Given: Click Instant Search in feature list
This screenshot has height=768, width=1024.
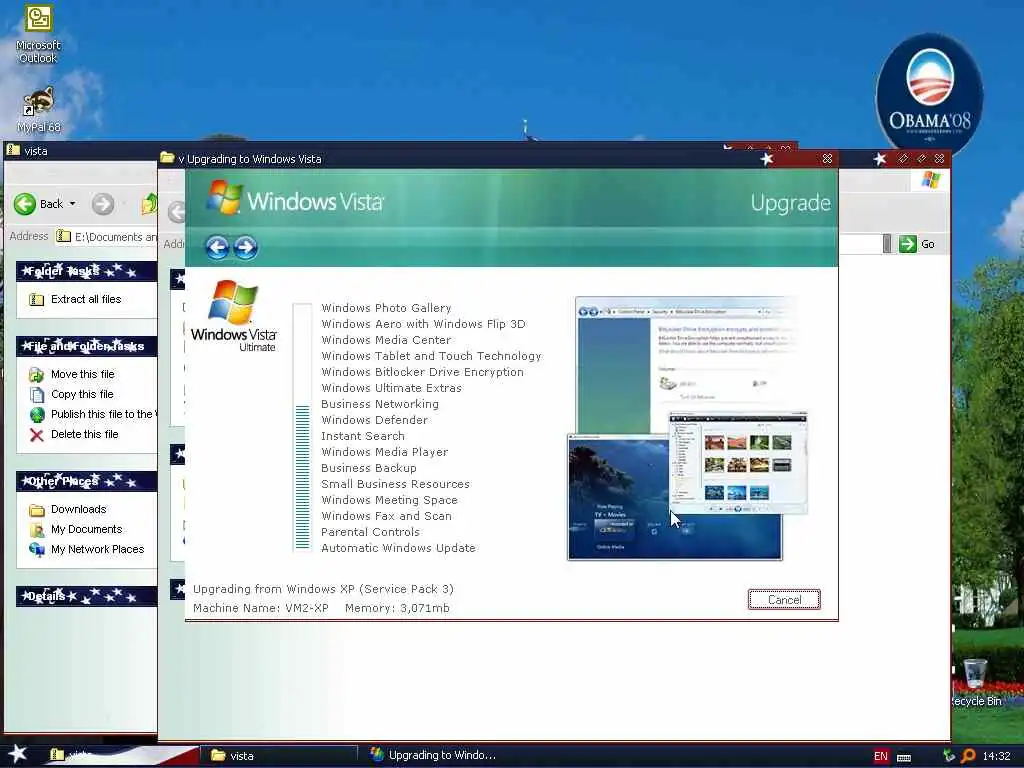Looking at the screenshot, I should (x=362, y=436).
